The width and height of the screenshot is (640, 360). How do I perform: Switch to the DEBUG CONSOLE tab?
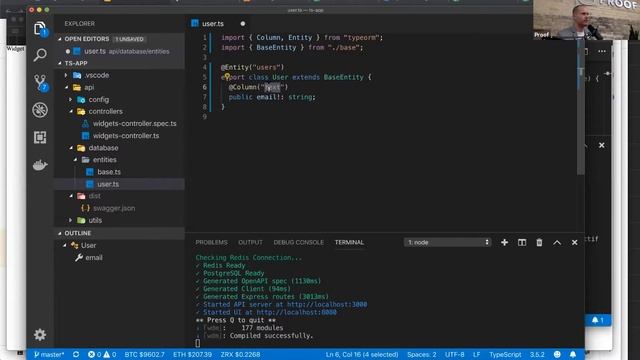coord(298,242)
